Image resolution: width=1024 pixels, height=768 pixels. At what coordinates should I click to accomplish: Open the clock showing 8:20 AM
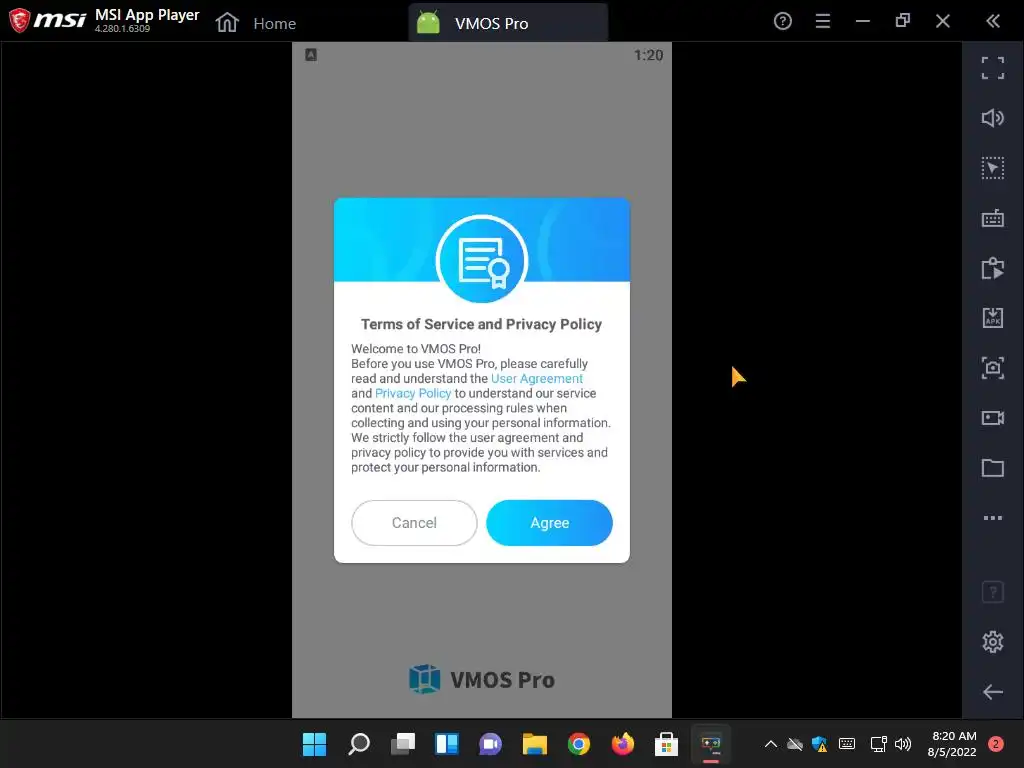953,744
